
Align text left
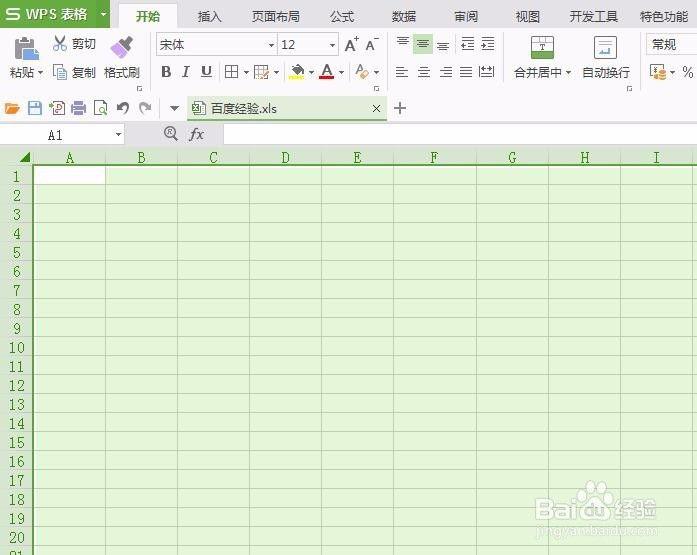[x=402, y=72]
